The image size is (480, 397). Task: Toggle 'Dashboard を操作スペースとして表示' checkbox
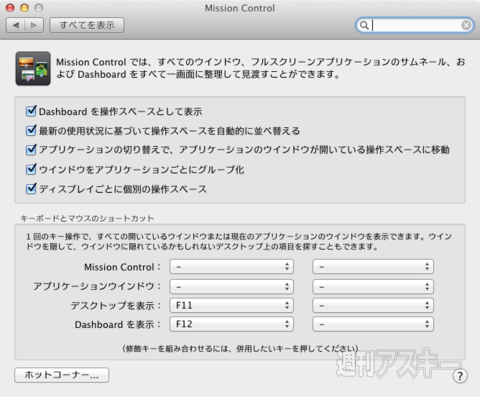pyautogui.click(x=31, y=111)
